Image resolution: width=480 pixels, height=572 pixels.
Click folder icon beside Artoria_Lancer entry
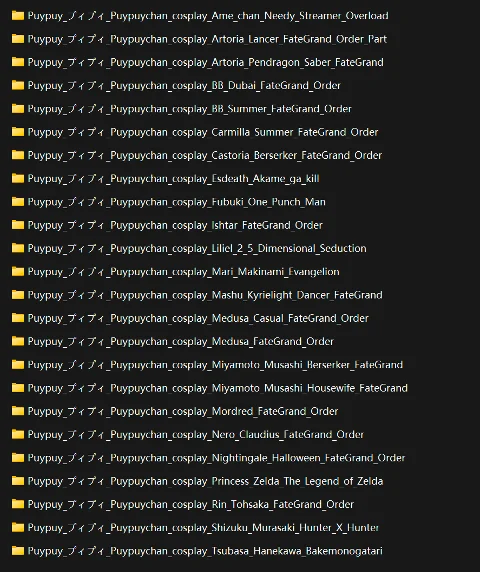18,39
